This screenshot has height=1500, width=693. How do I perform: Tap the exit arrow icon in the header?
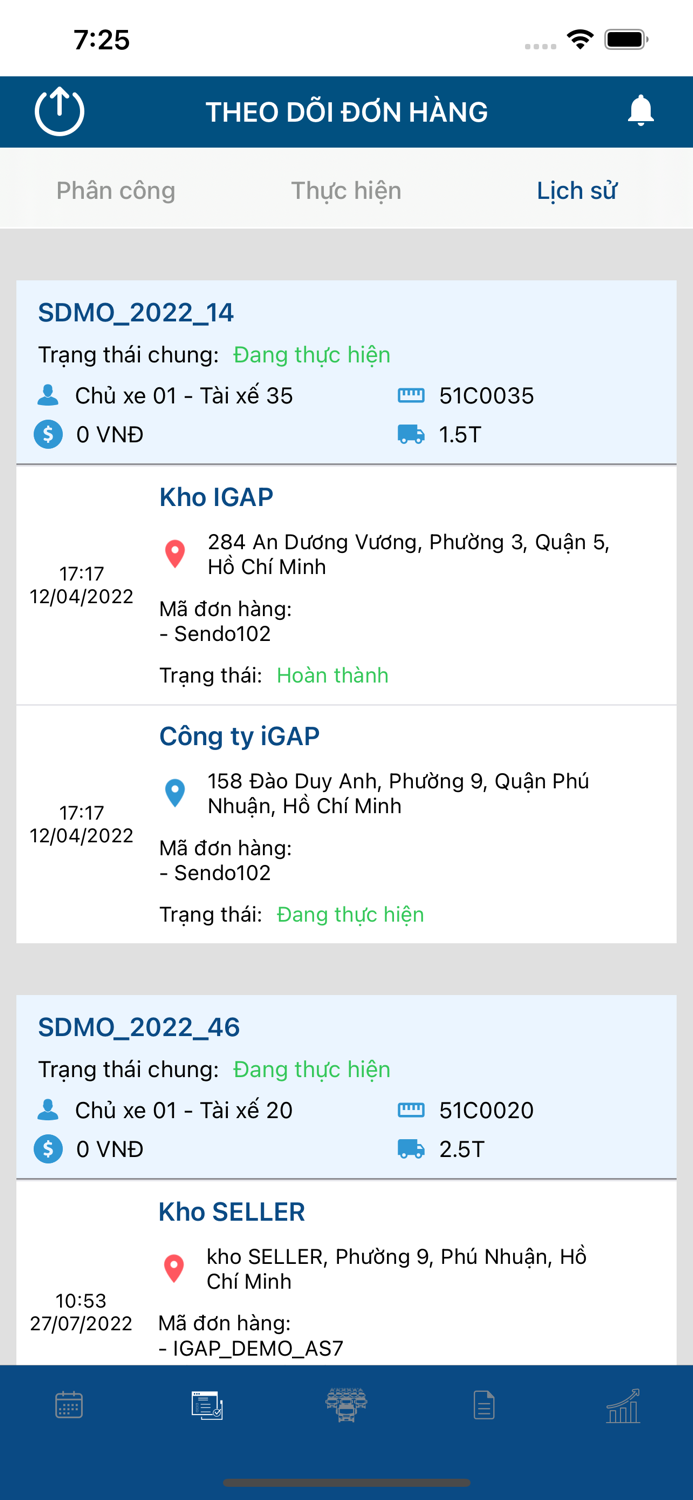pyautogui.click(x=59, y=111)
